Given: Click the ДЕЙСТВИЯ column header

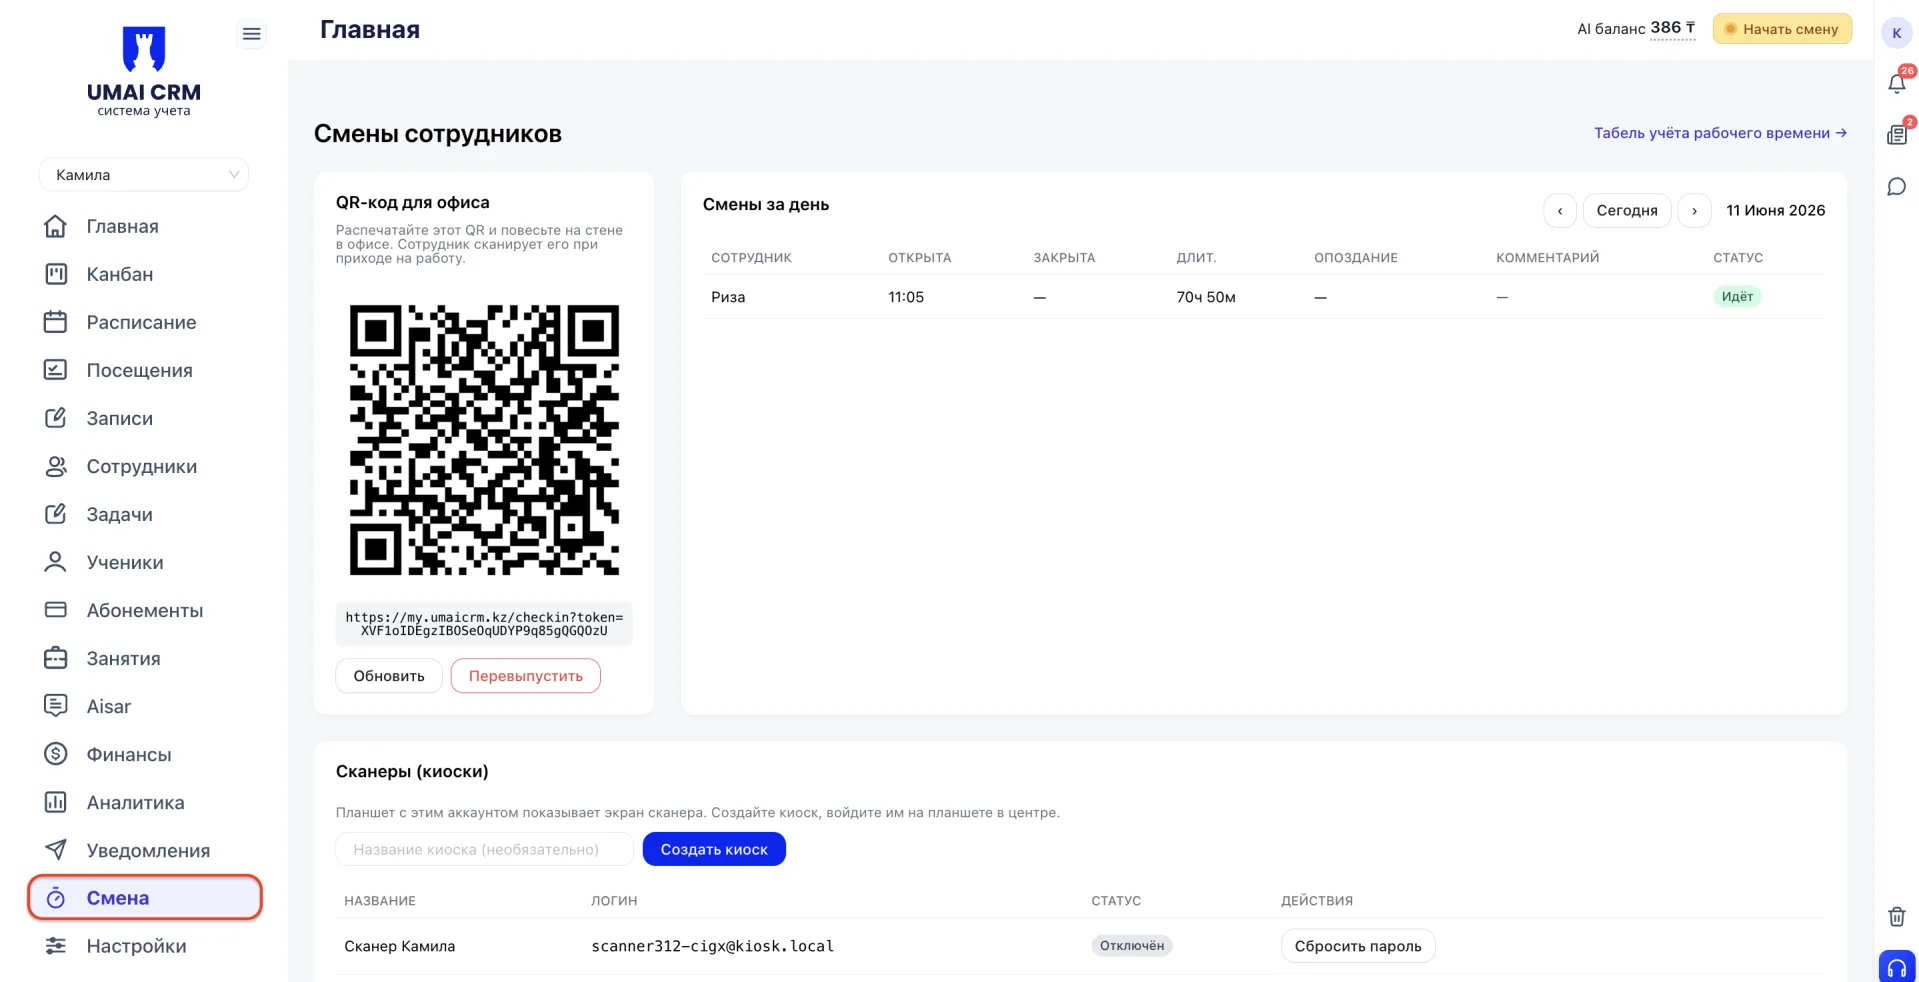Looking at the screenshot, I should click(1317, 901).
